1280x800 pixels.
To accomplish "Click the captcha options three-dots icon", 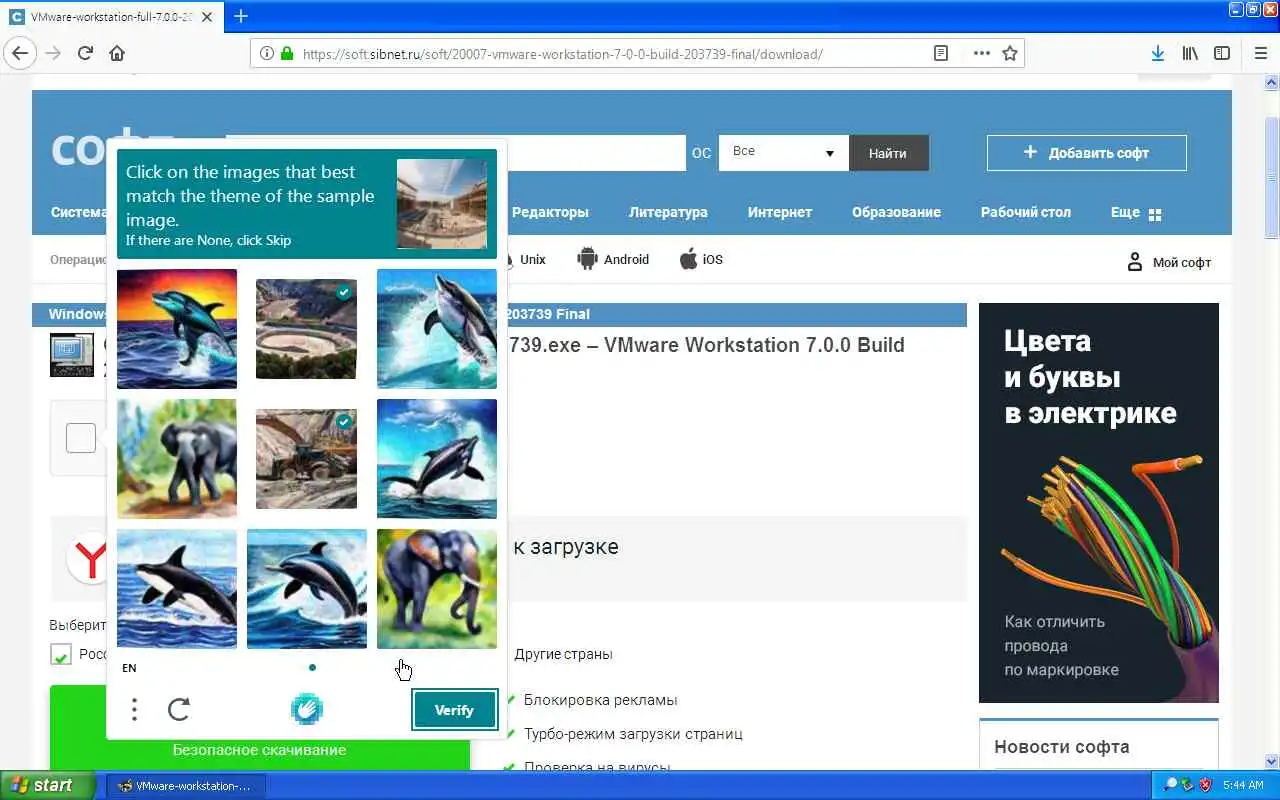I will pyautogui.click(x=134, y=710).
